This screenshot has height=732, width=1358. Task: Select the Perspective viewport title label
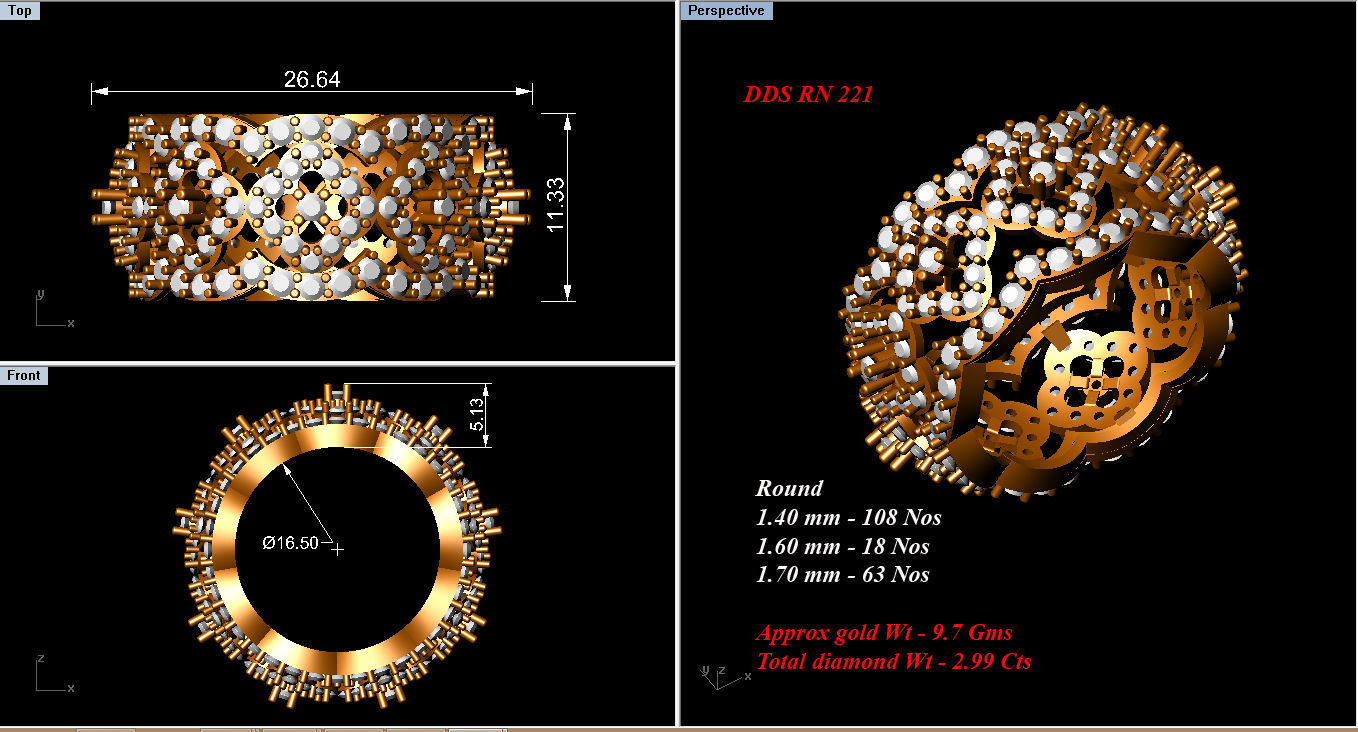tap(727, 11)
